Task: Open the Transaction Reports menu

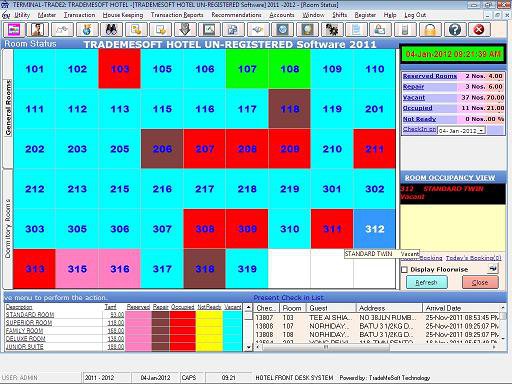Action: tap(177, 15)
